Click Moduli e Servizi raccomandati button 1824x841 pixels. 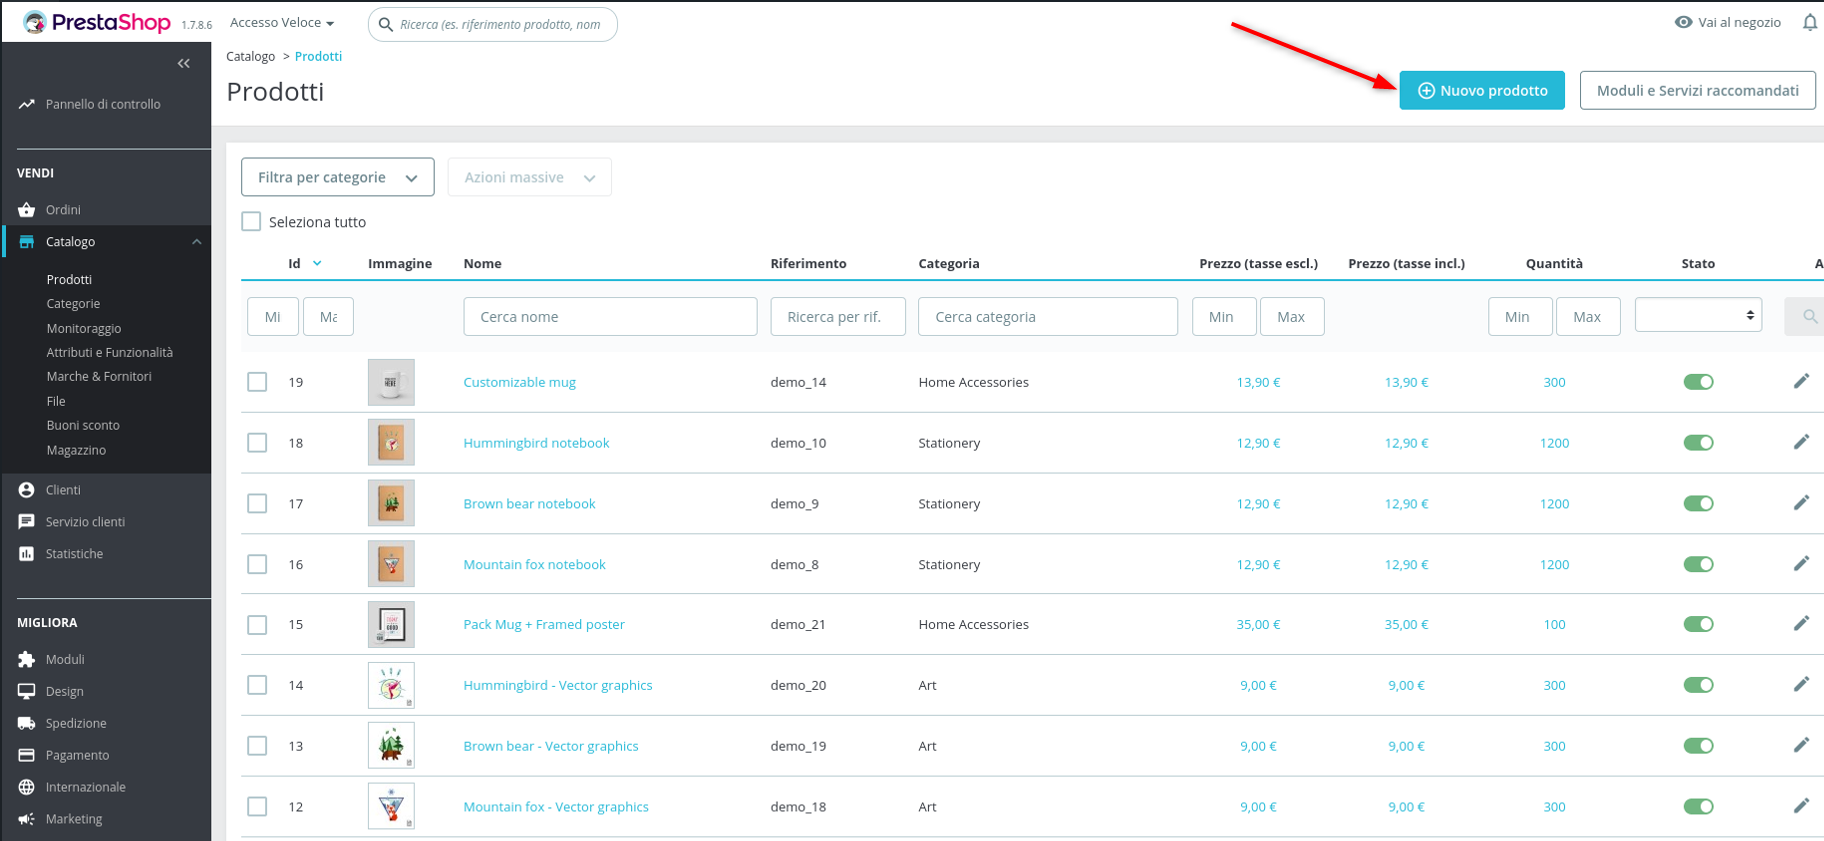click(x=1698, y=90)
